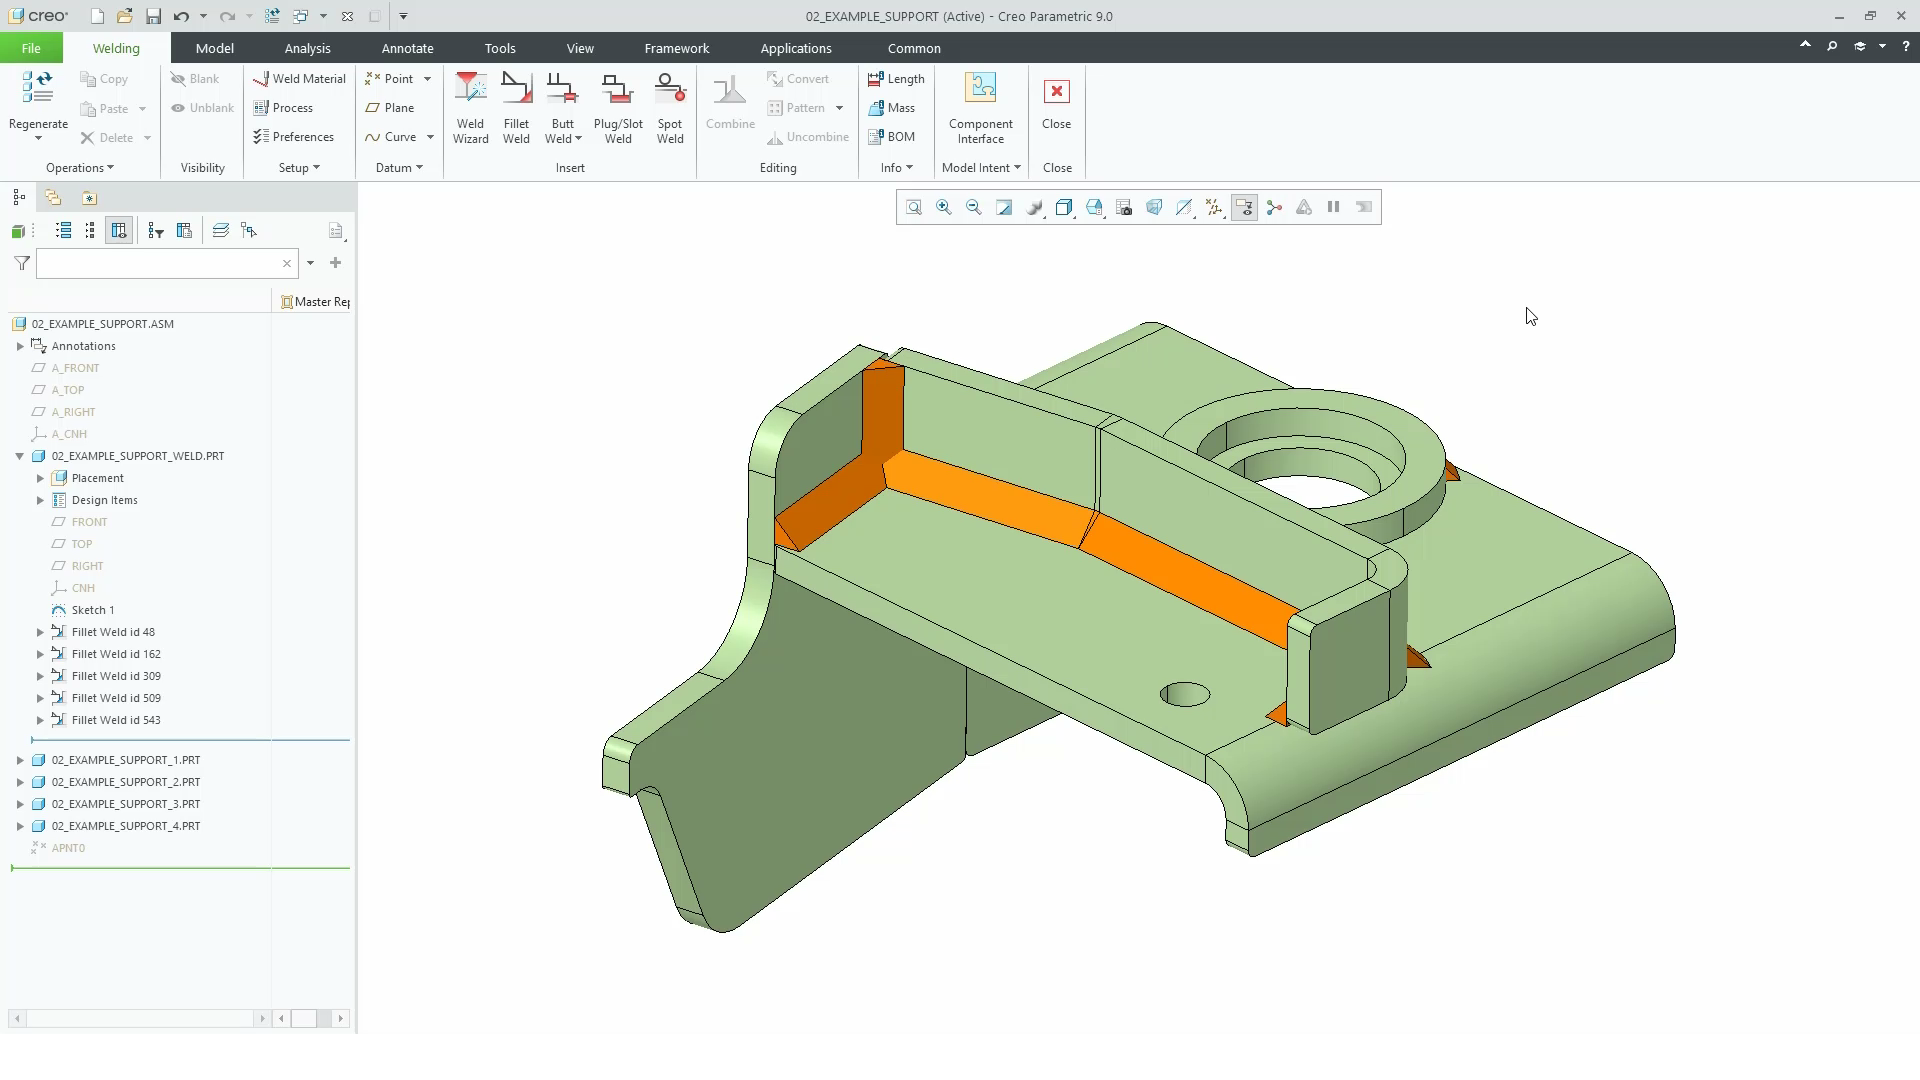Expand 02_EXAMPLE_SUPPORT_1.PRT node

click(20, 760)
